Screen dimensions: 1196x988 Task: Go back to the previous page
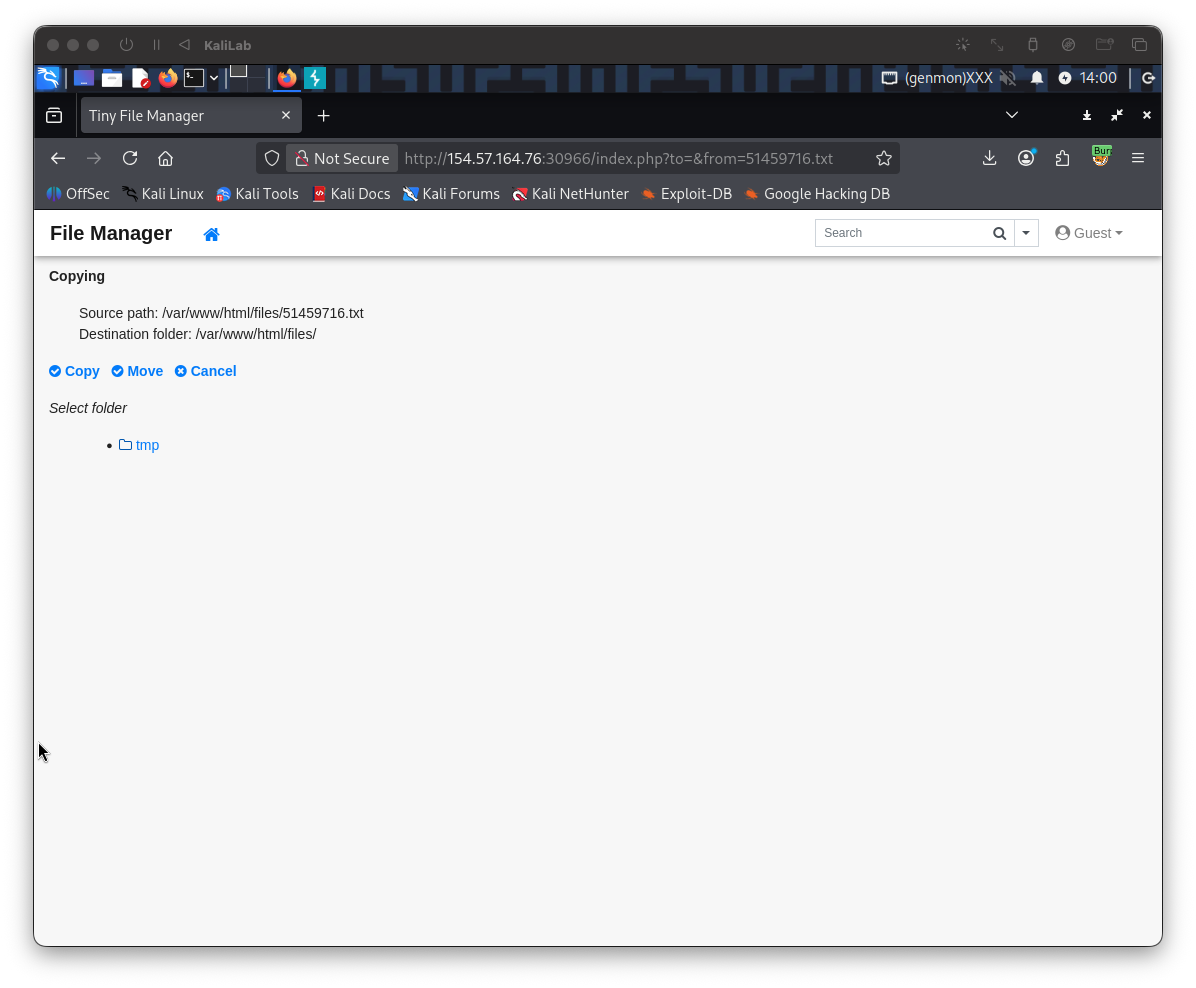(58, 158)
